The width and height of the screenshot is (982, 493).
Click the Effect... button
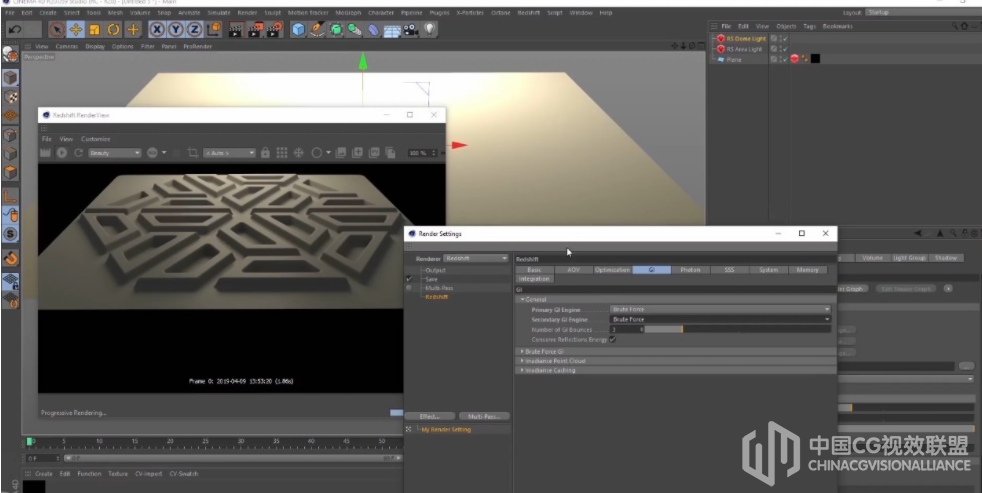(x=430, y=416)
